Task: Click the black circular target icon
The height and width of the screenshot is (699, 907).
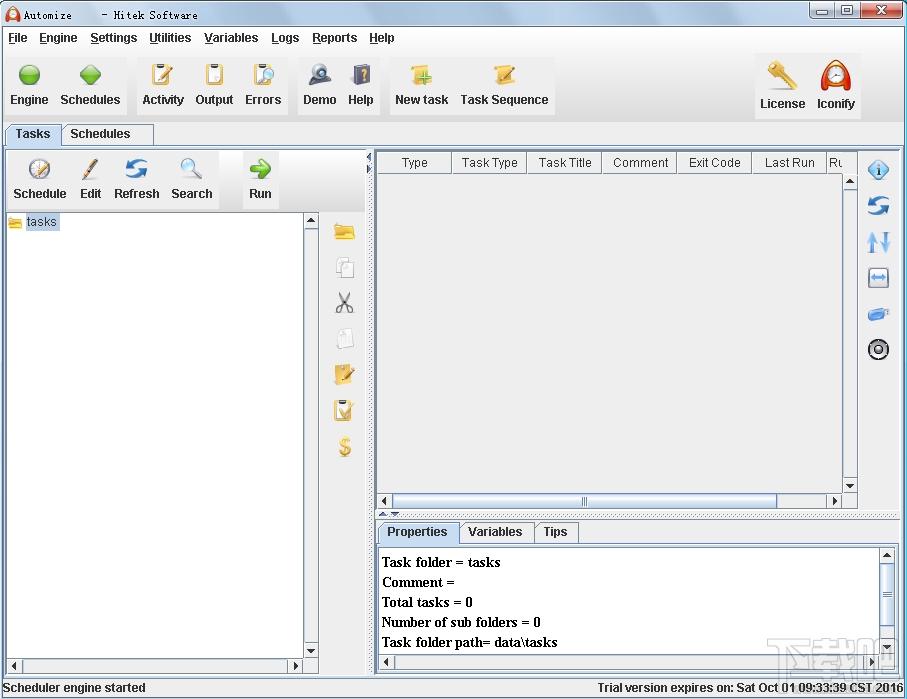Action: 878,350
